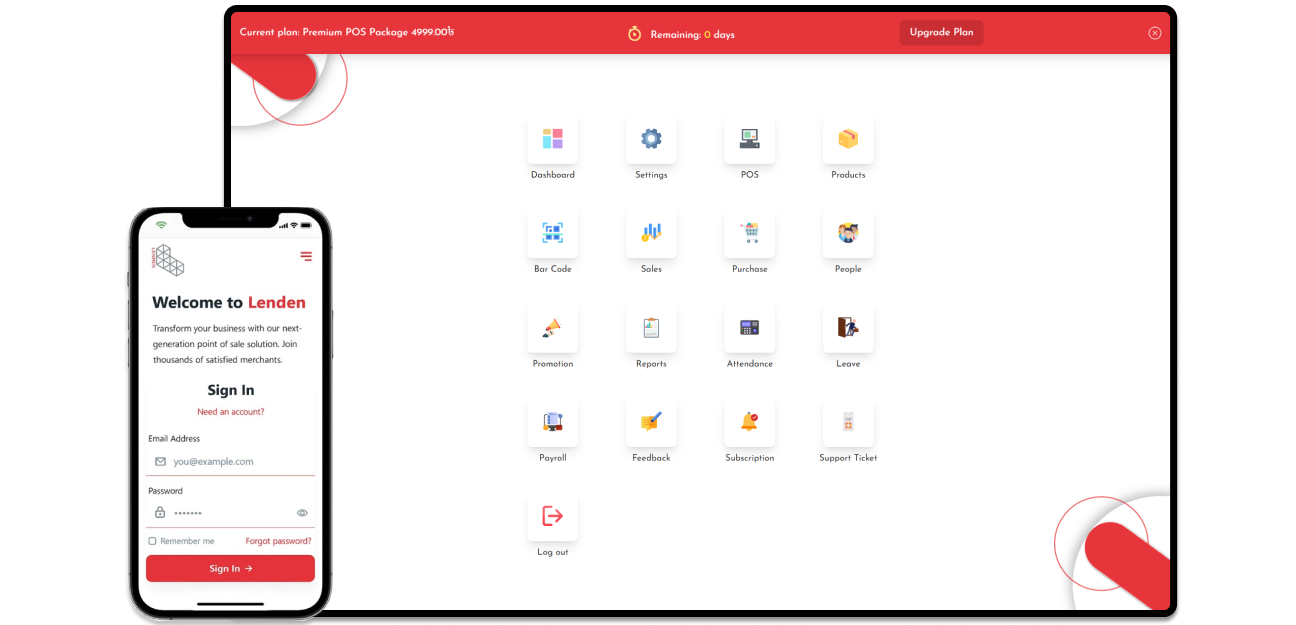1296x625 pixels.
Task: Click the Remember me label text
Action: tap(187, 541)
